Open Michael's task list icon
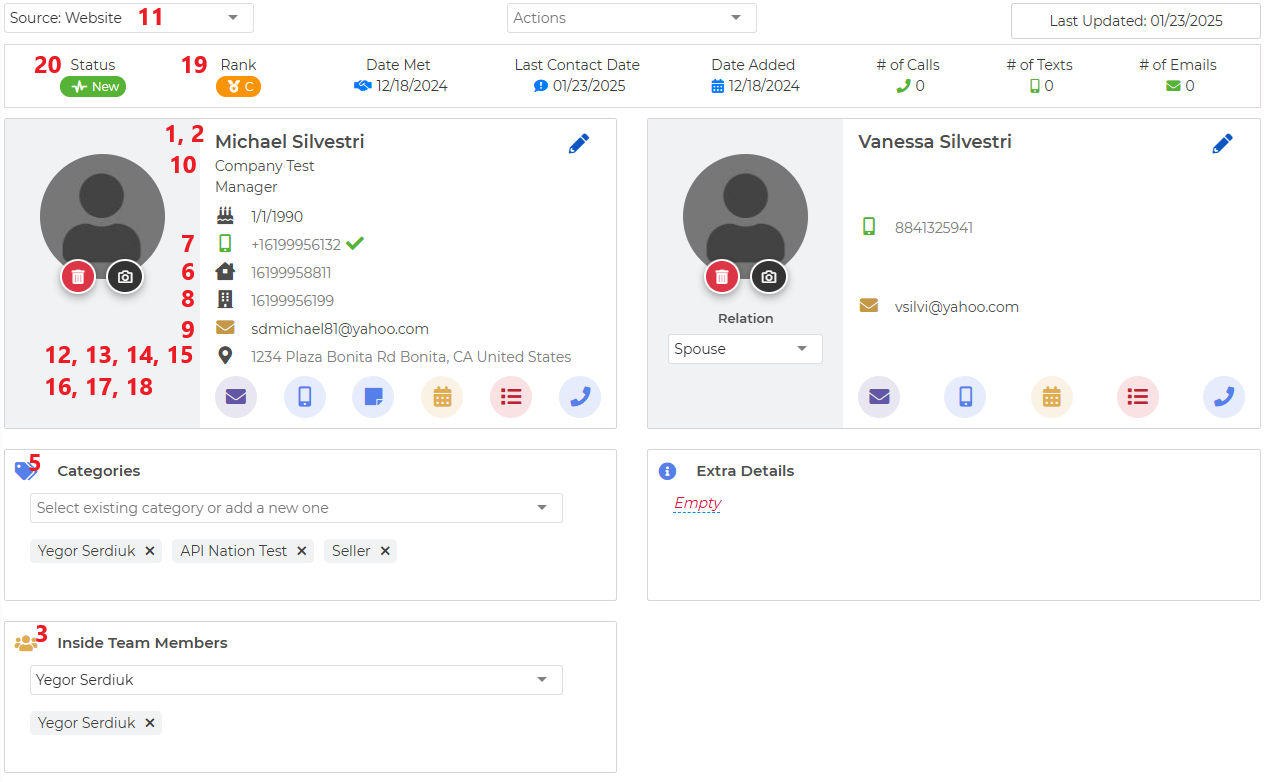The height and width of the screenshot is (782, 1266). pos(511,396)
